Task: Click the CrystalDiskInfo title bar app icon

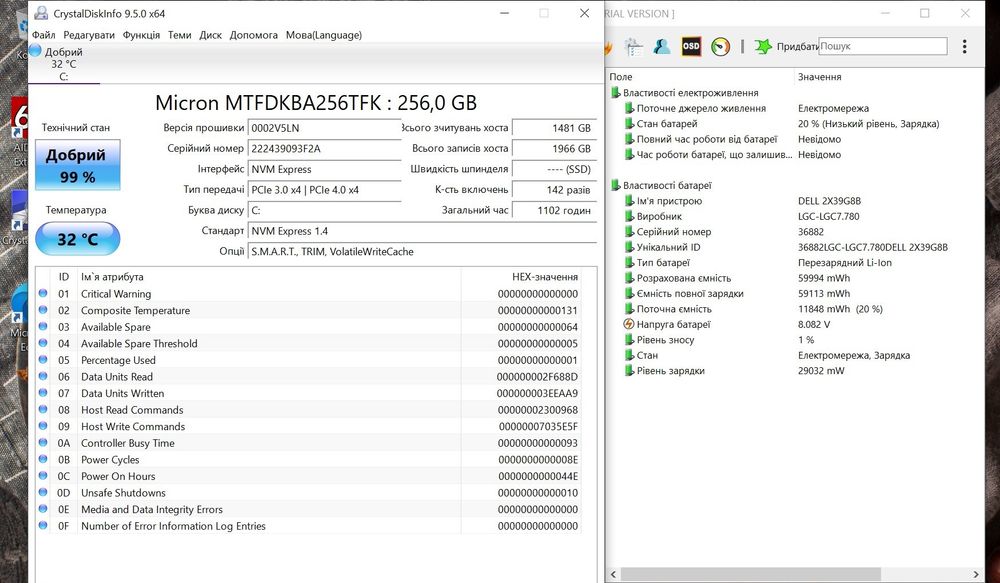Action: pos(41,13)
